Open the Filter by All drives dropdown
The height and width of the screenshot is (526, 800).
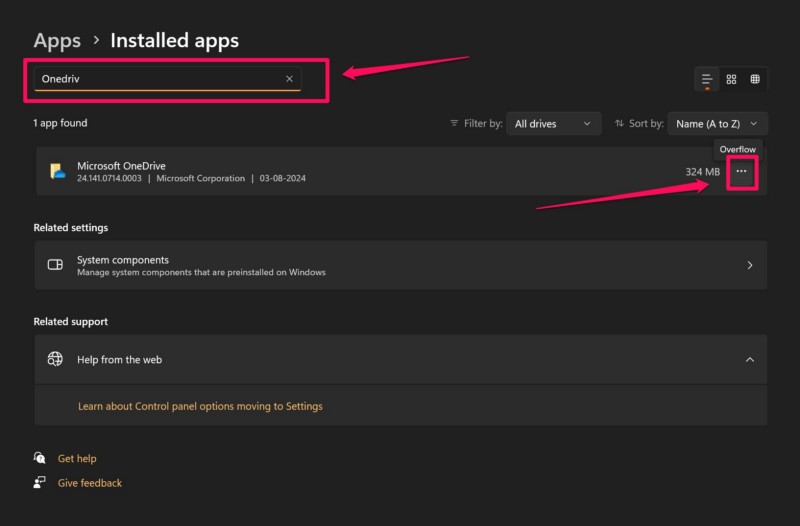click(552, 124)
